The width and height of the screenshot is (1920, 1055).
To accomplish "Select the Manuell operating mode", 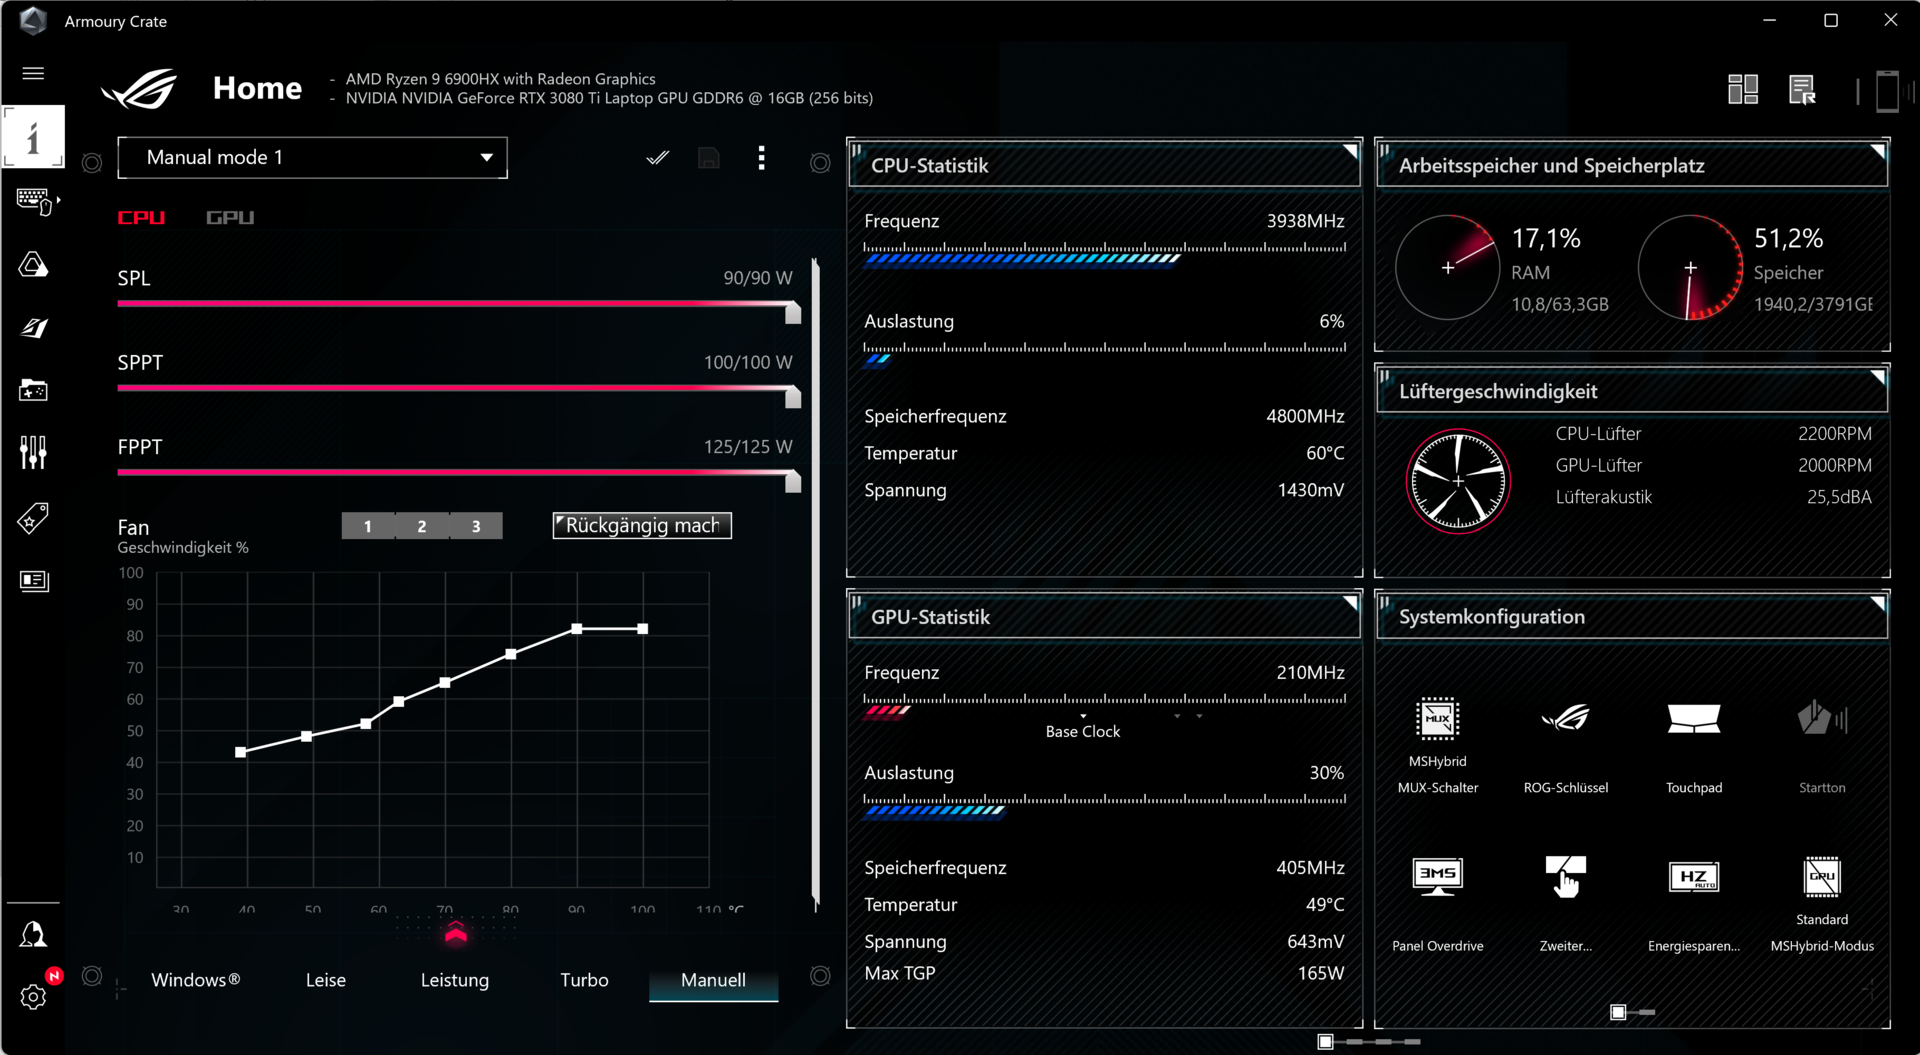I will pos(713,980).
